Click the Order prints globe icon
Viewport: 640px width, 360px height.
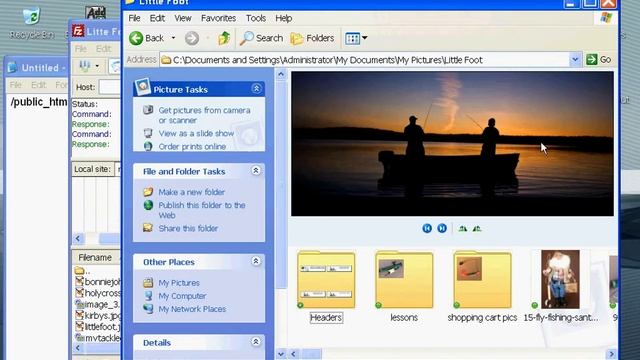coord(148,146)
